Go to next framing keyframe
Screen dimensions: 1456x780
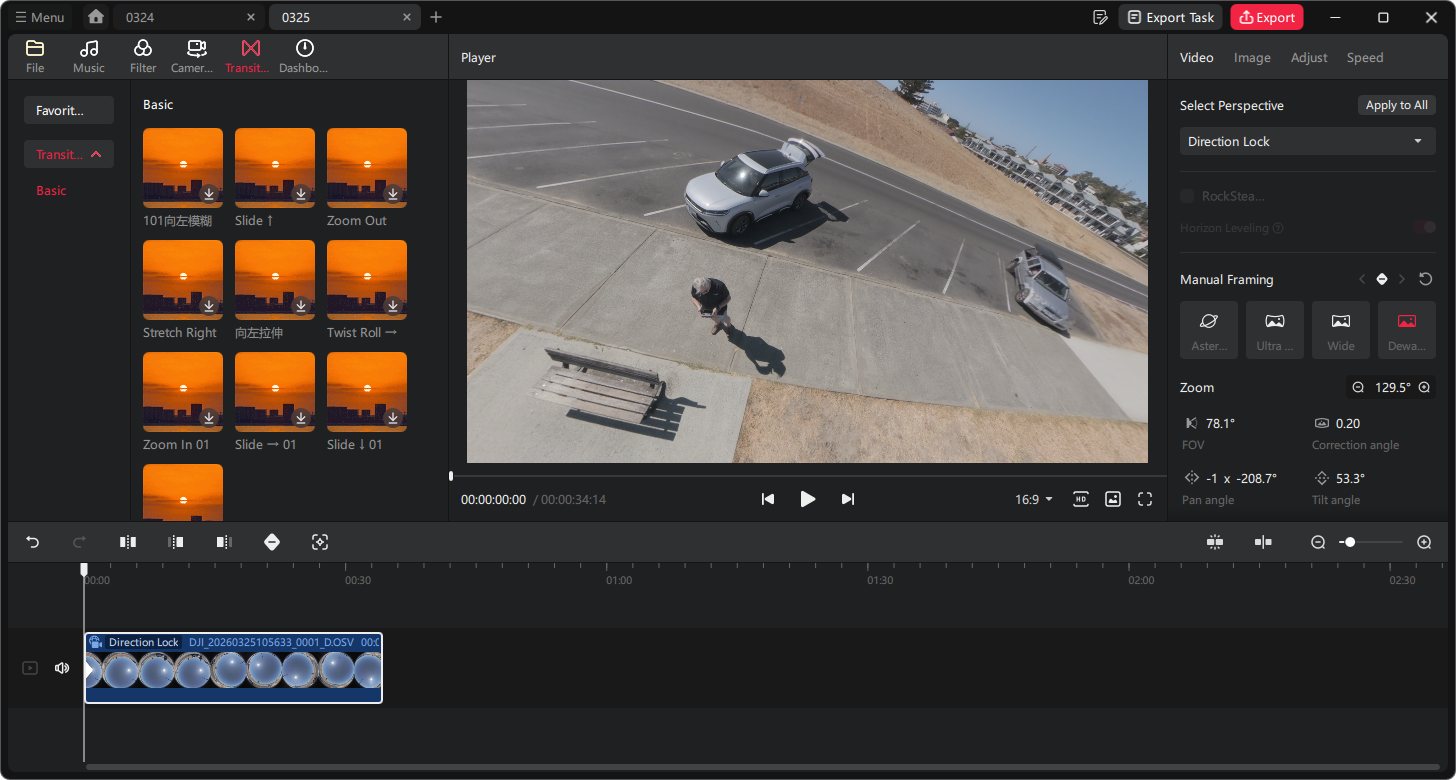(x=1402, y=279)
